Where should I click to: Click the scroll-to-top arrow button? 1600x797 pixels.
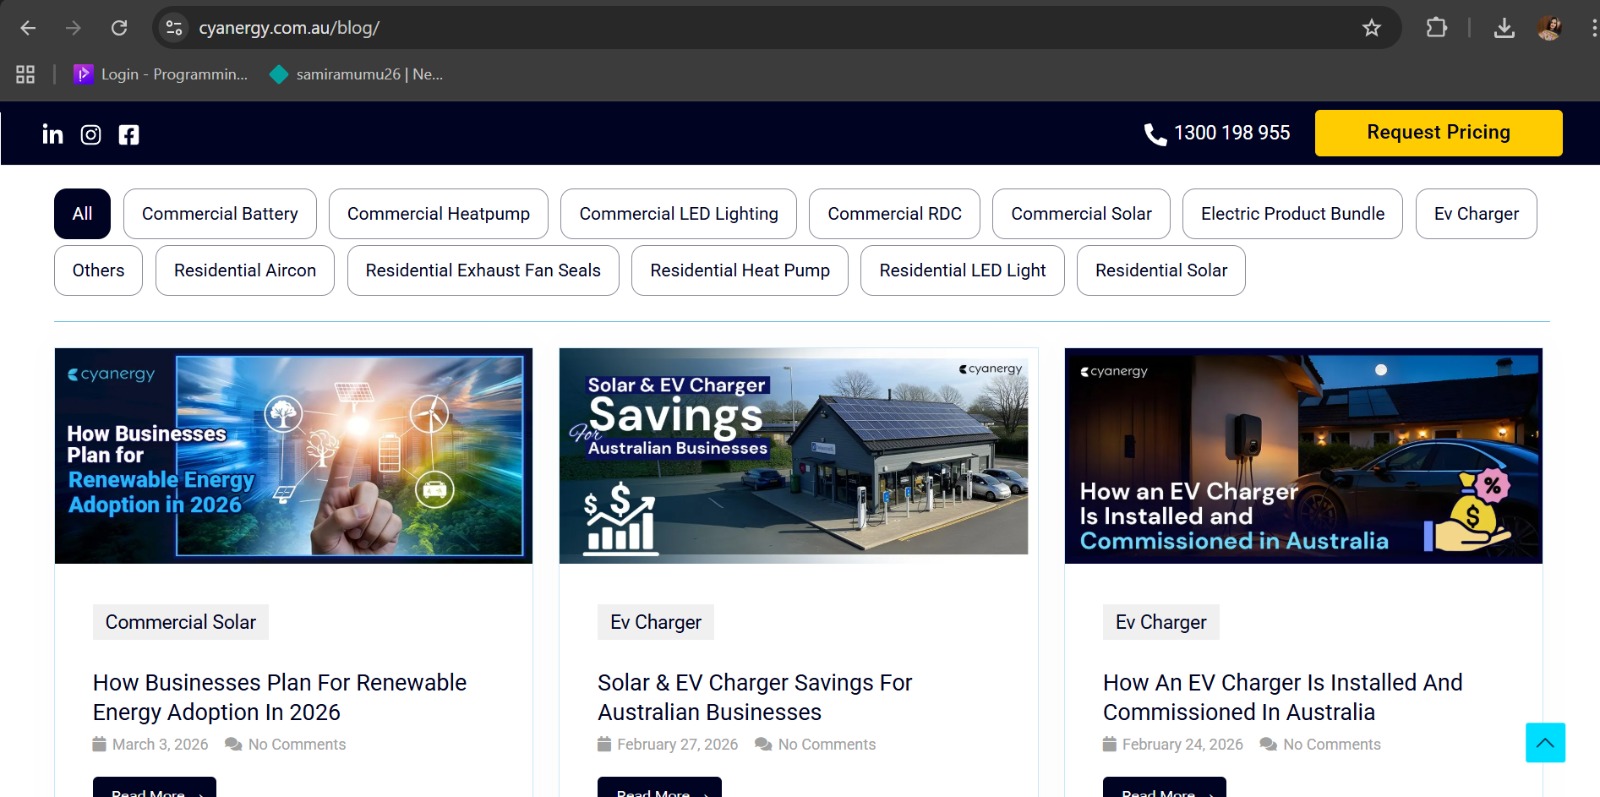(1545, 743)
